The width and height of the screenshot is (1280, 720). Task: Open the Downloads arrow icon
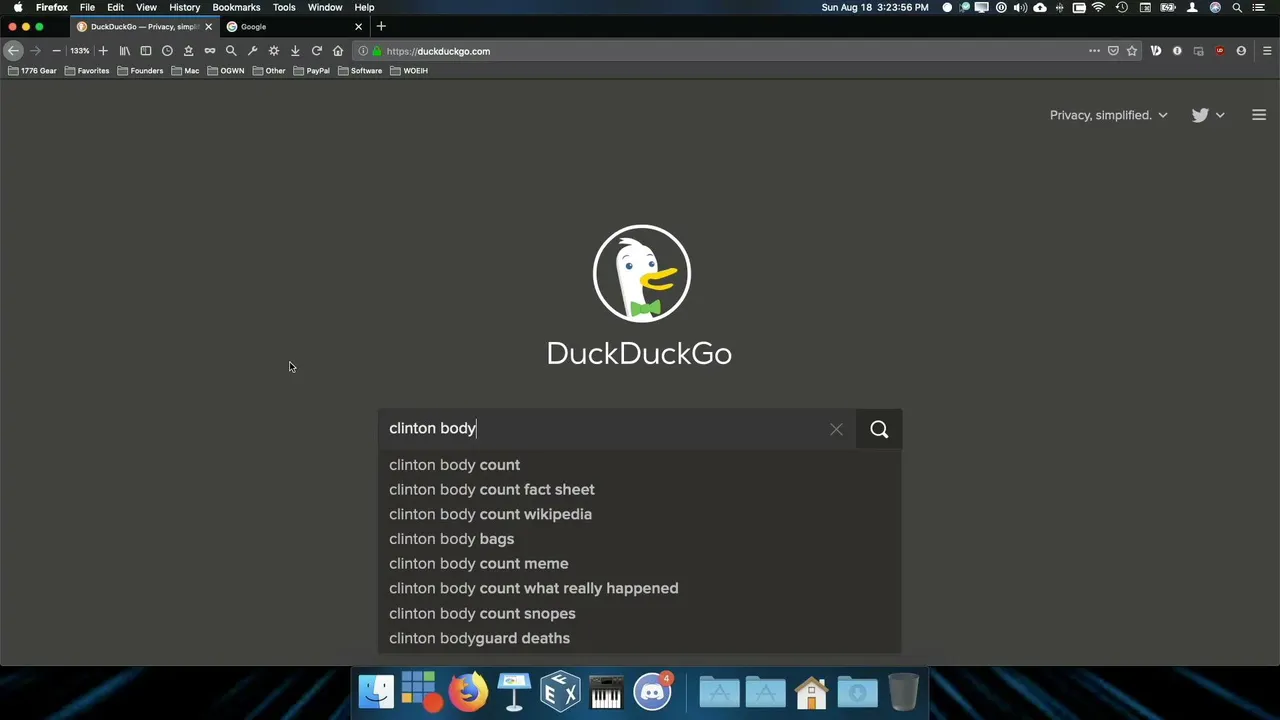[x=295, y=51]
